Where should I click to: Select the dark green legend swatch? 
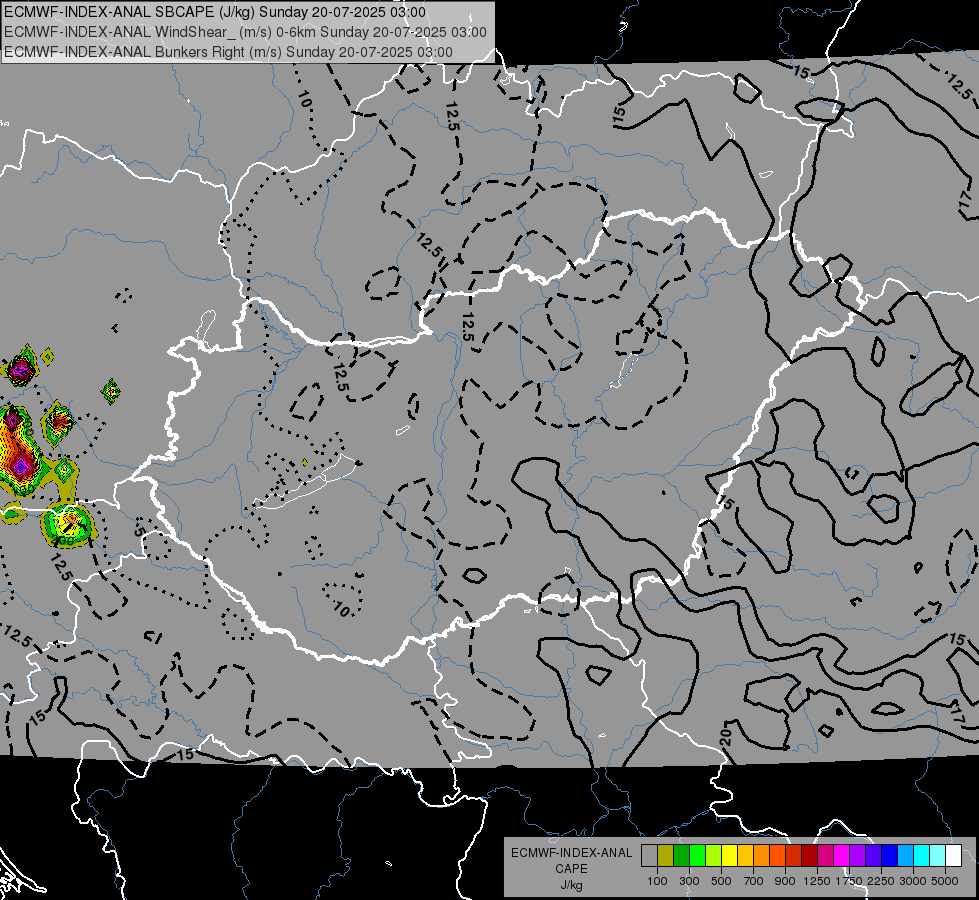681,856
